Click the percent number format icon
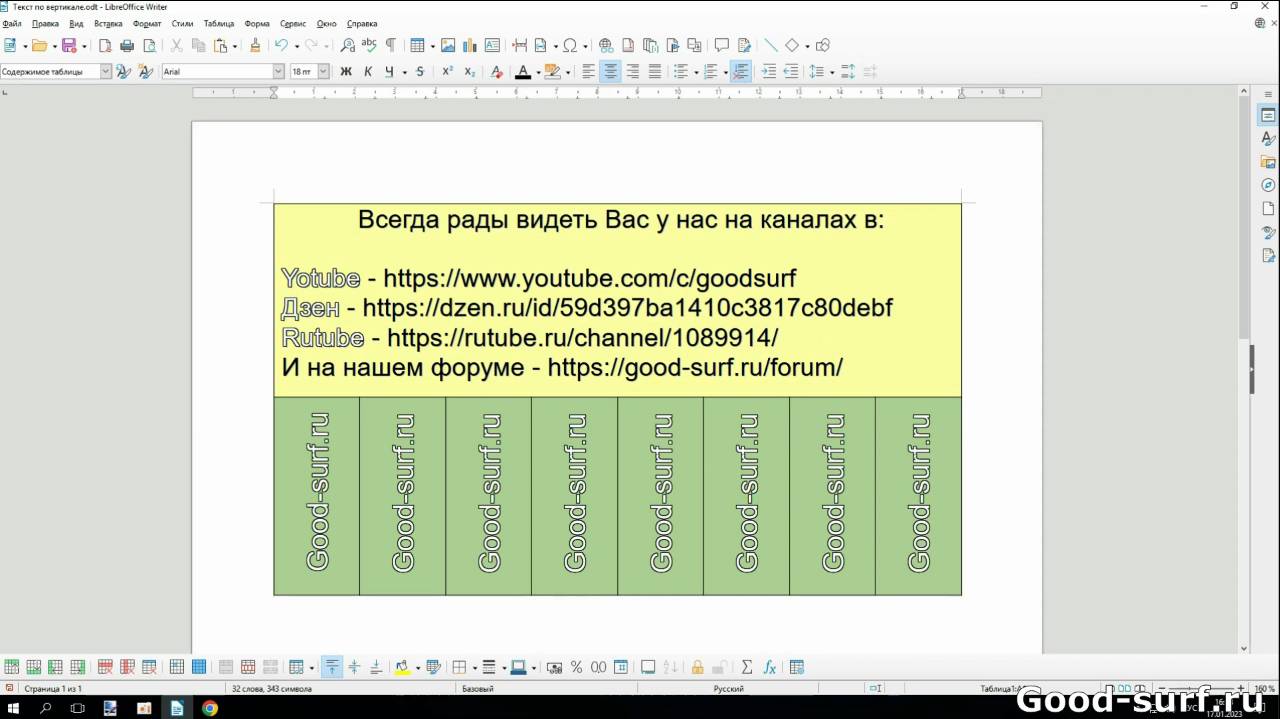The height and width of the screenshot is (719, 1280). tap(576, 667)
